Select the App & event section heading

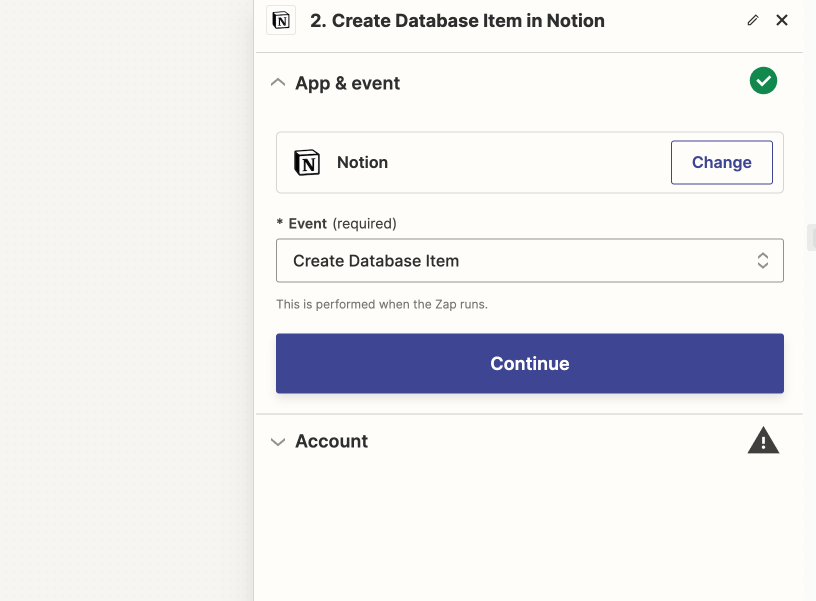point(347,83)
